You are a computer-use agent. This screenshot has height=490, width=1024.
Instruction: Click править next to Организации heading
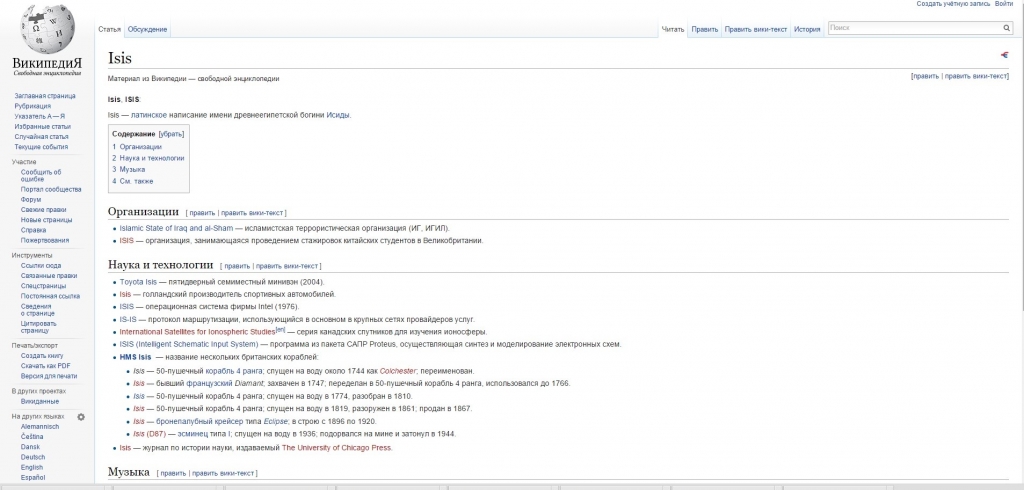click(202, 213)
